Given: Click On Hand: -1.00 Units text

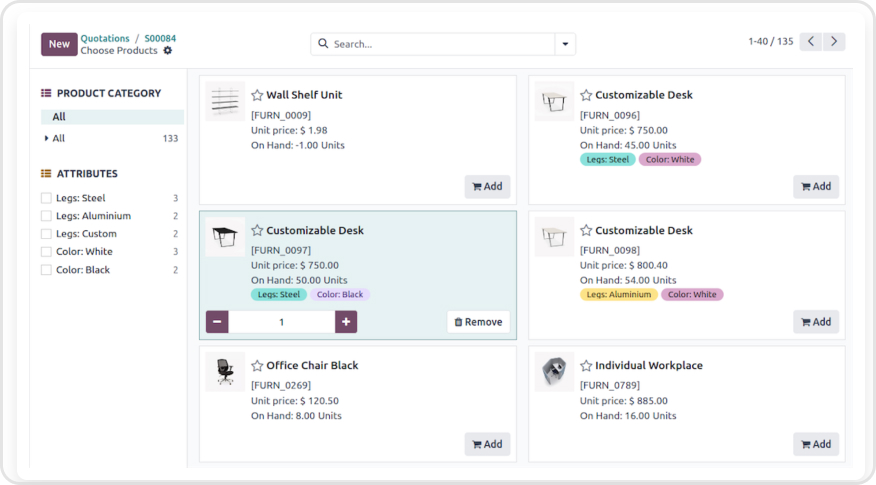Looking at the screenshot, I should [x=298, y=145].
